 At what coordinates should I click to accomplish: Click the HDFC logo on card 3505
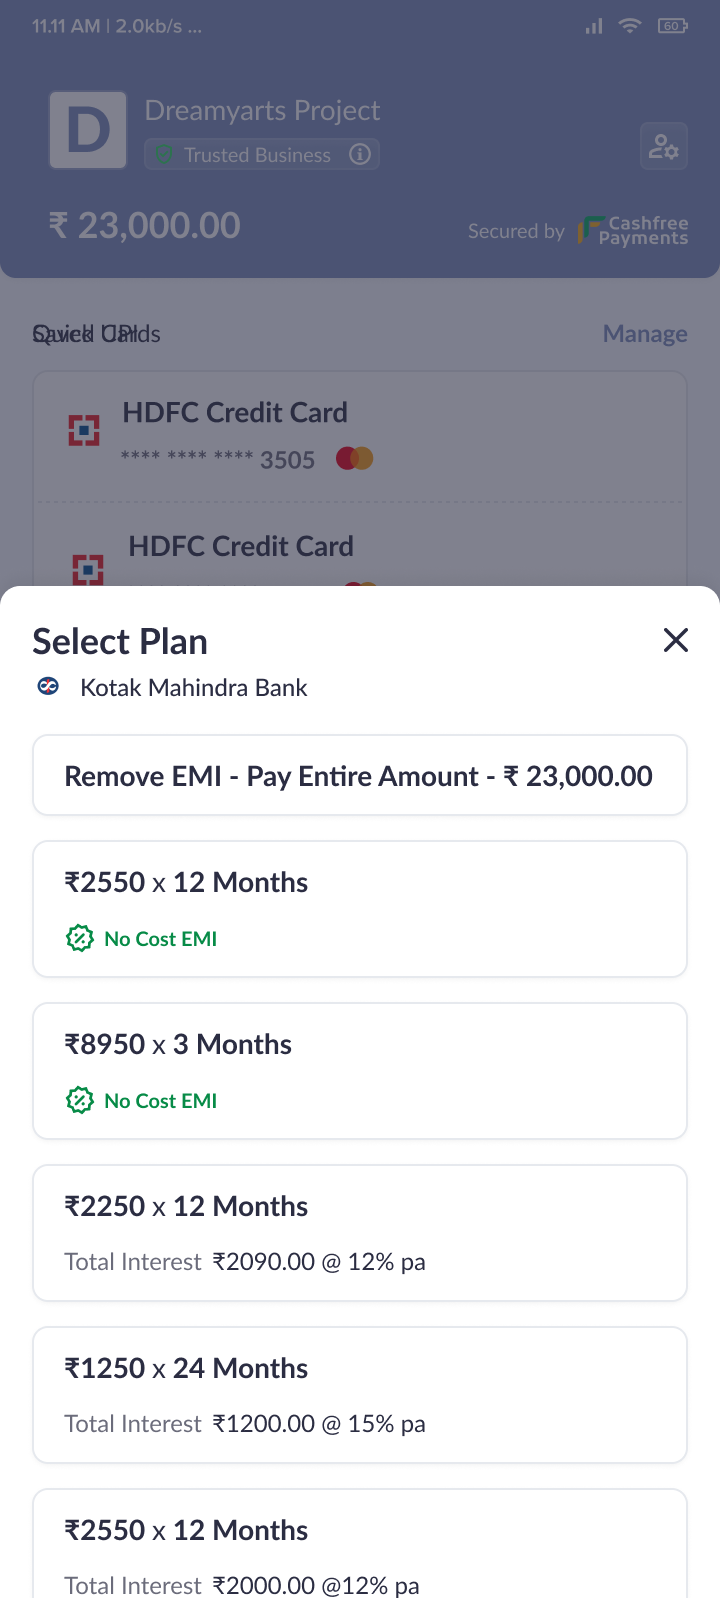tap(84, 430)
